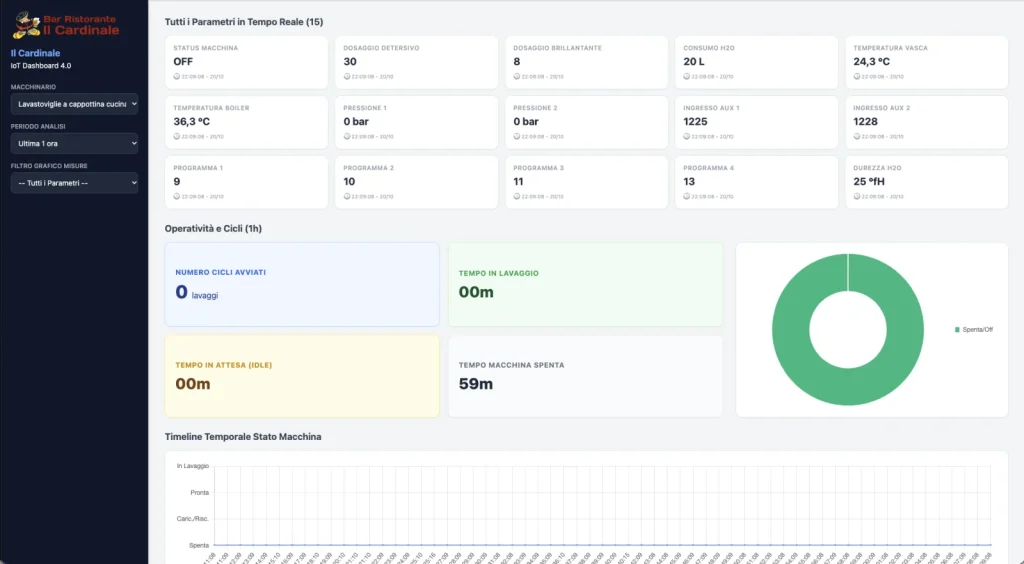This screenshot has height=564, width=1024.
Task: Toggle the Spenta/Off legend item
Action: (x=974, y=330)
